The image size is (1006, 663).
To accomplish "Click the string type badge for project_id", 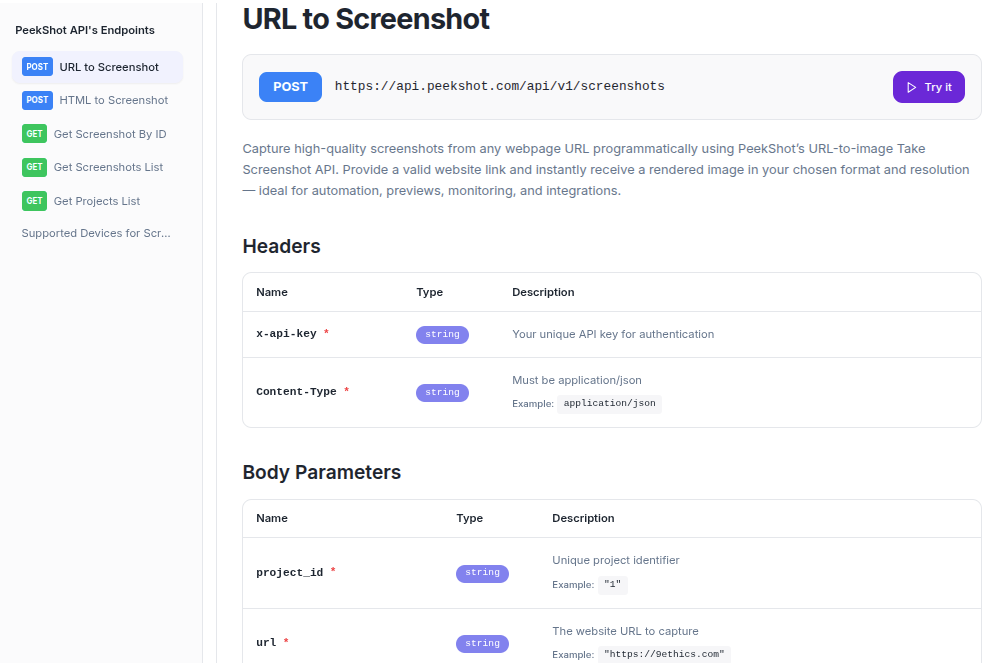I will [x=482, y=573].
